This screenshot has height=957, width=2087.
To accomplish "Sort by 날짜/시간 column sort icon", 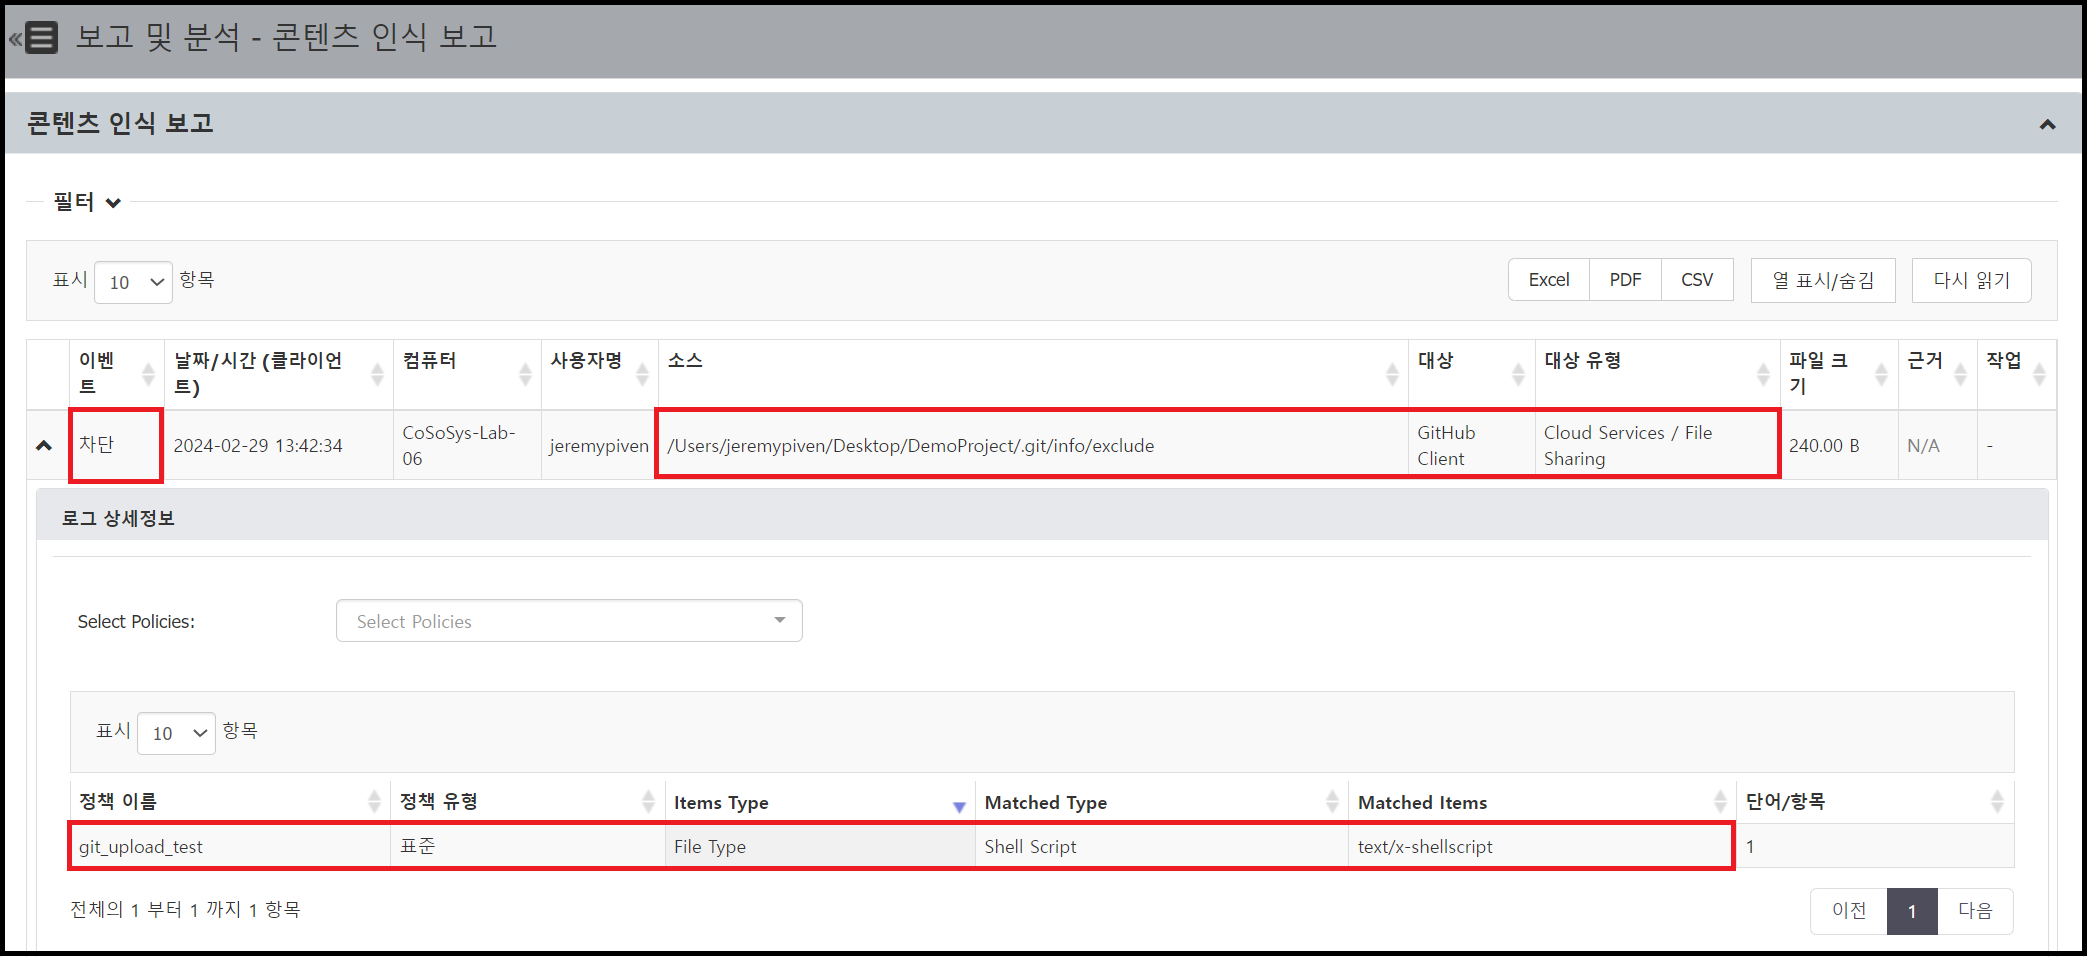I will click(377, 374).
